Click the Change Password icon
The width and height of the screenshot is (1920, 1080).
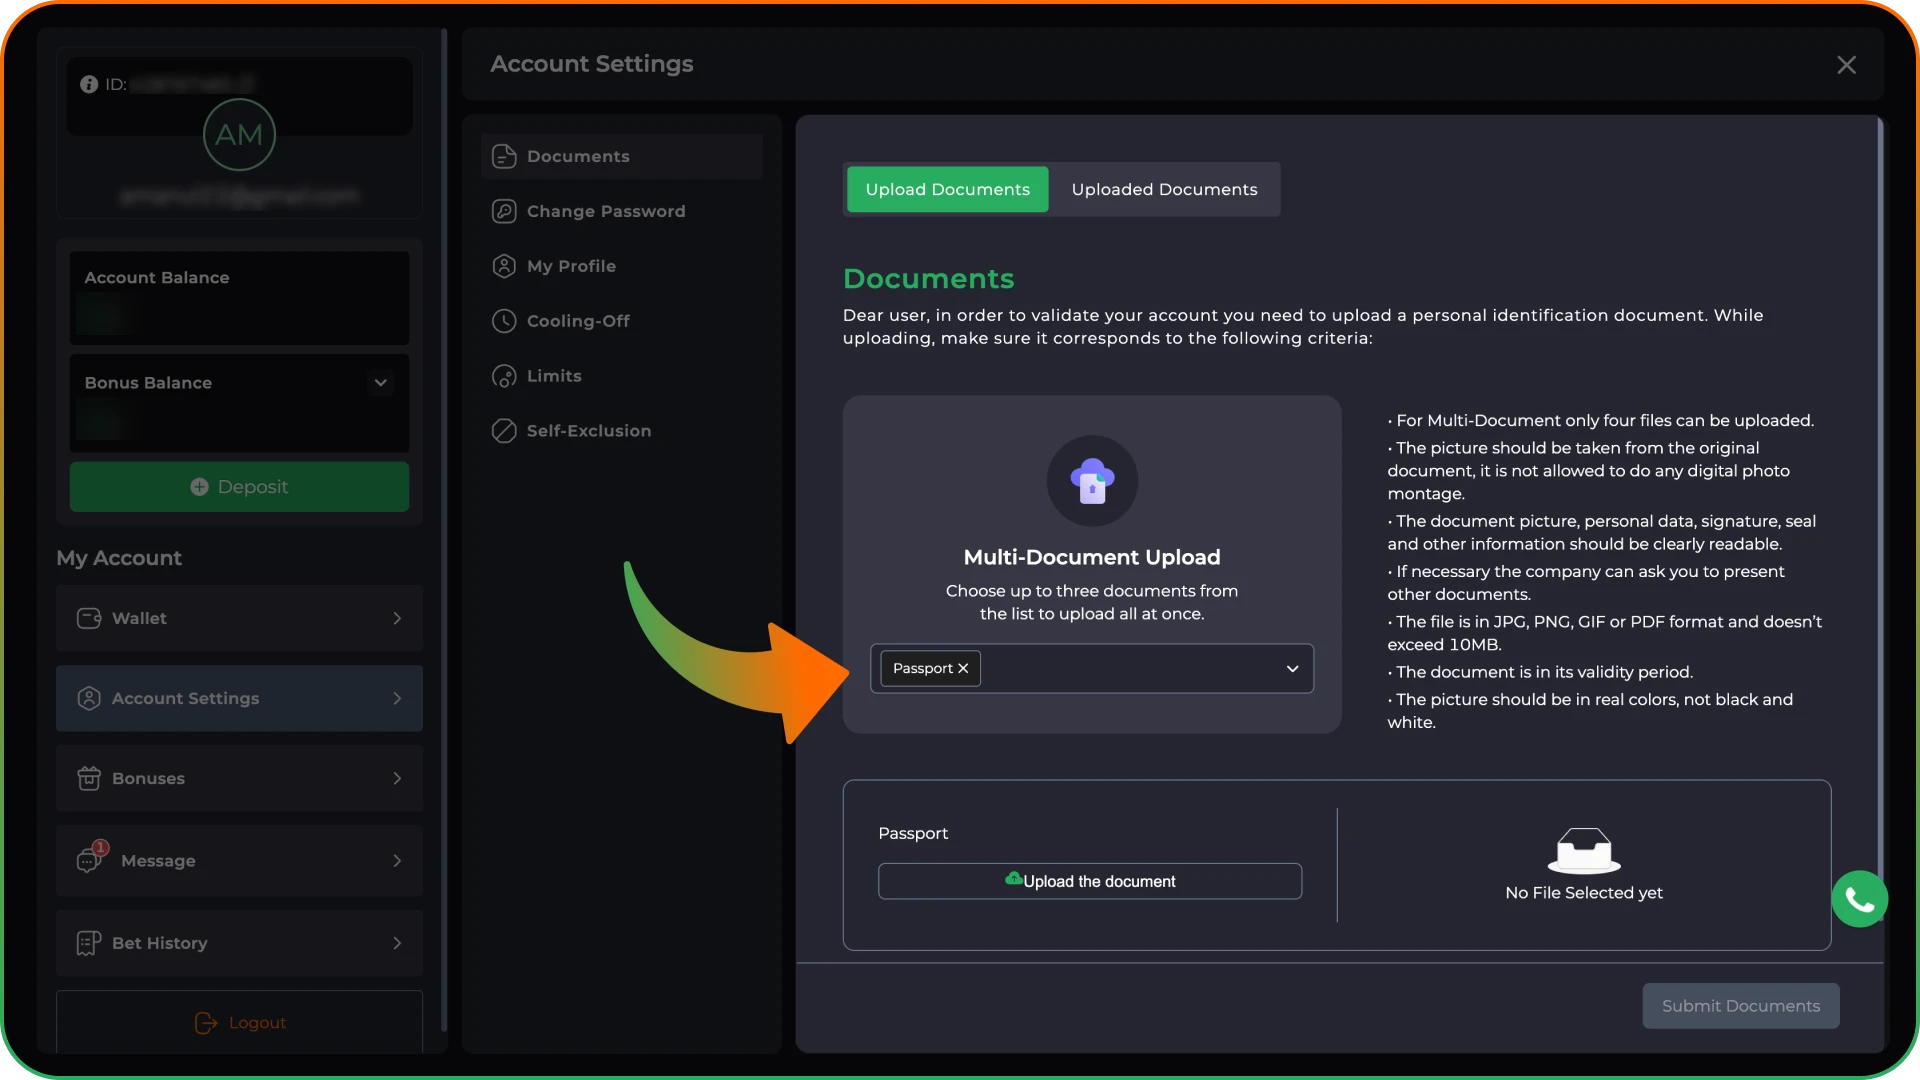pos(504,211)
